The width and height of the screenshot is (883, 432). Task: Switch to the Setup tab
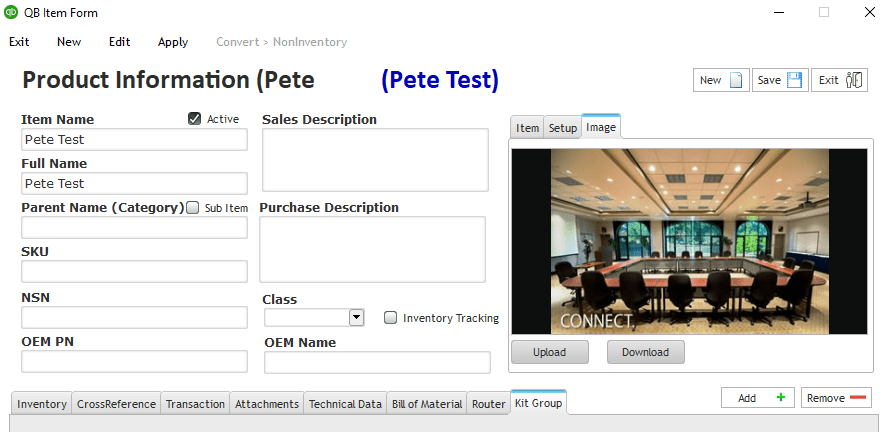point(562,128)
